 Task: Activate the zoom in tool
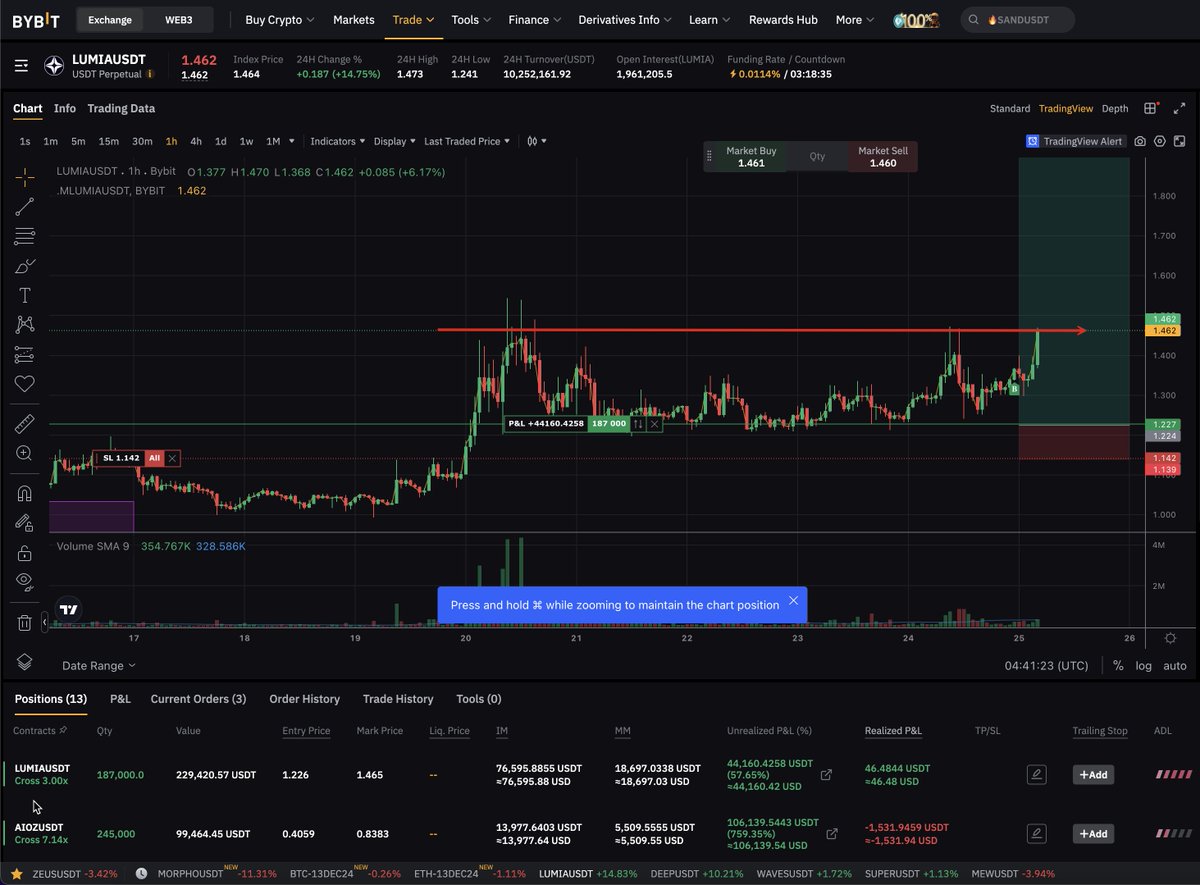[24, 453]
